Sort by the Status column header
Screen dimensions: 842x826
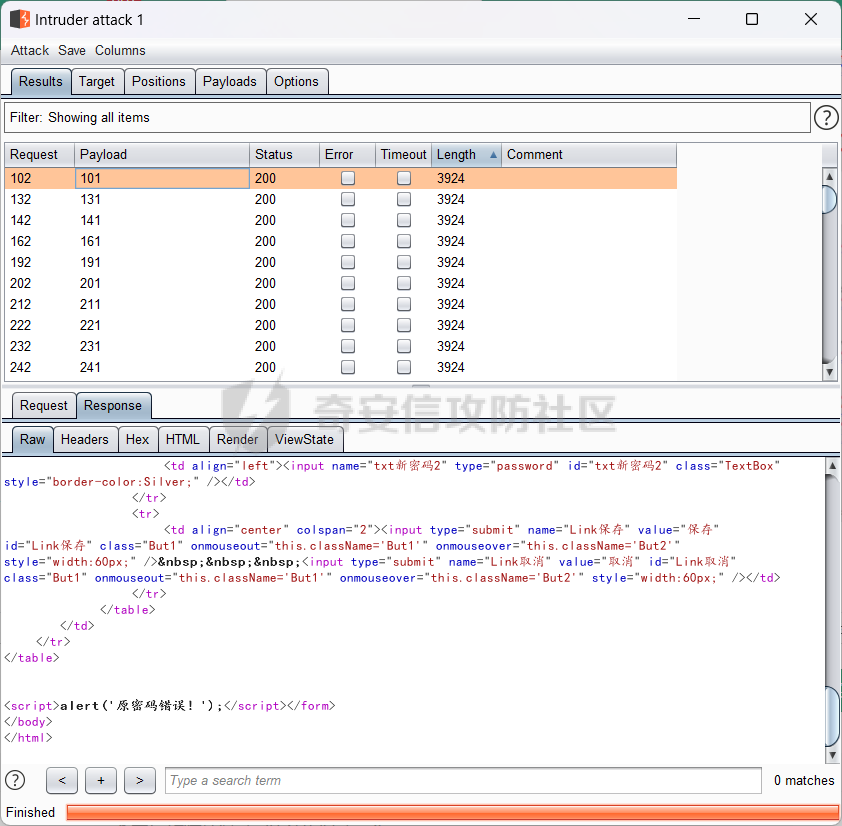pyautogui.click(x=284, y=155)
